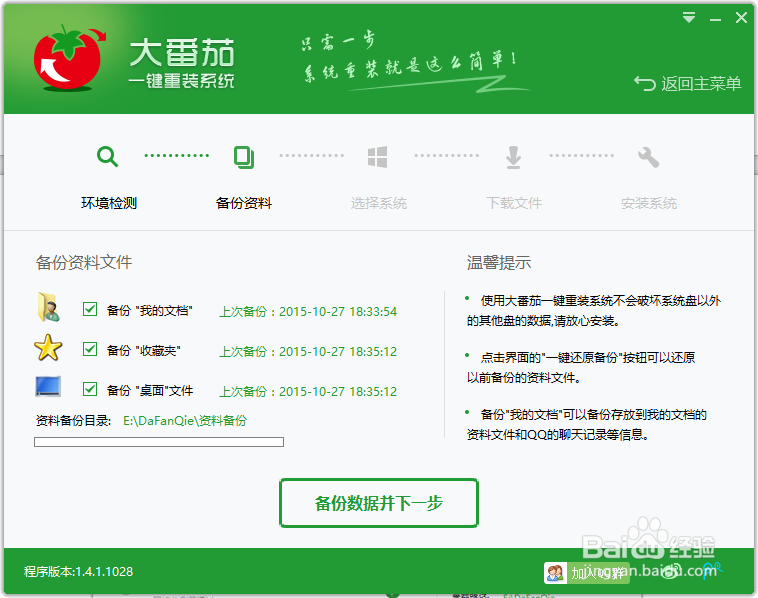Click the My Documents folder icon
Screen dimensions: 758x598
point(48,307)
